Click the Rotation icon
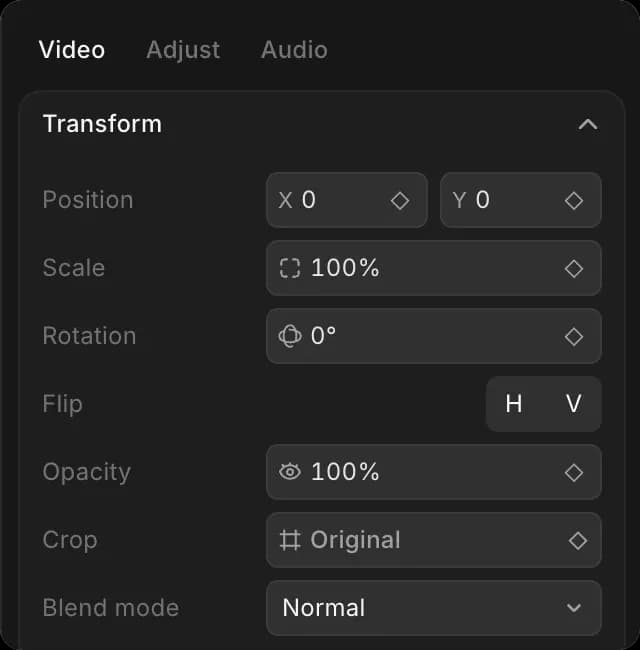The image size is (640, 650). (290, 336)
